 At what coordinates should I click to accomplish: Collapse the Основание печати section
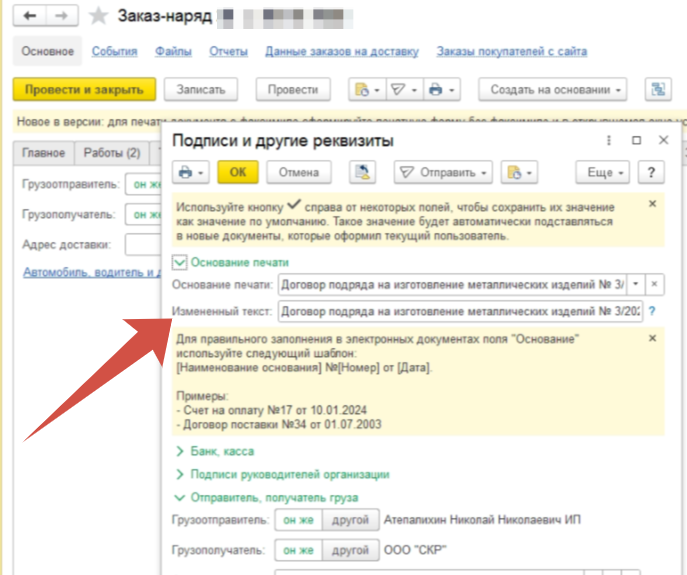pos(179,263)
